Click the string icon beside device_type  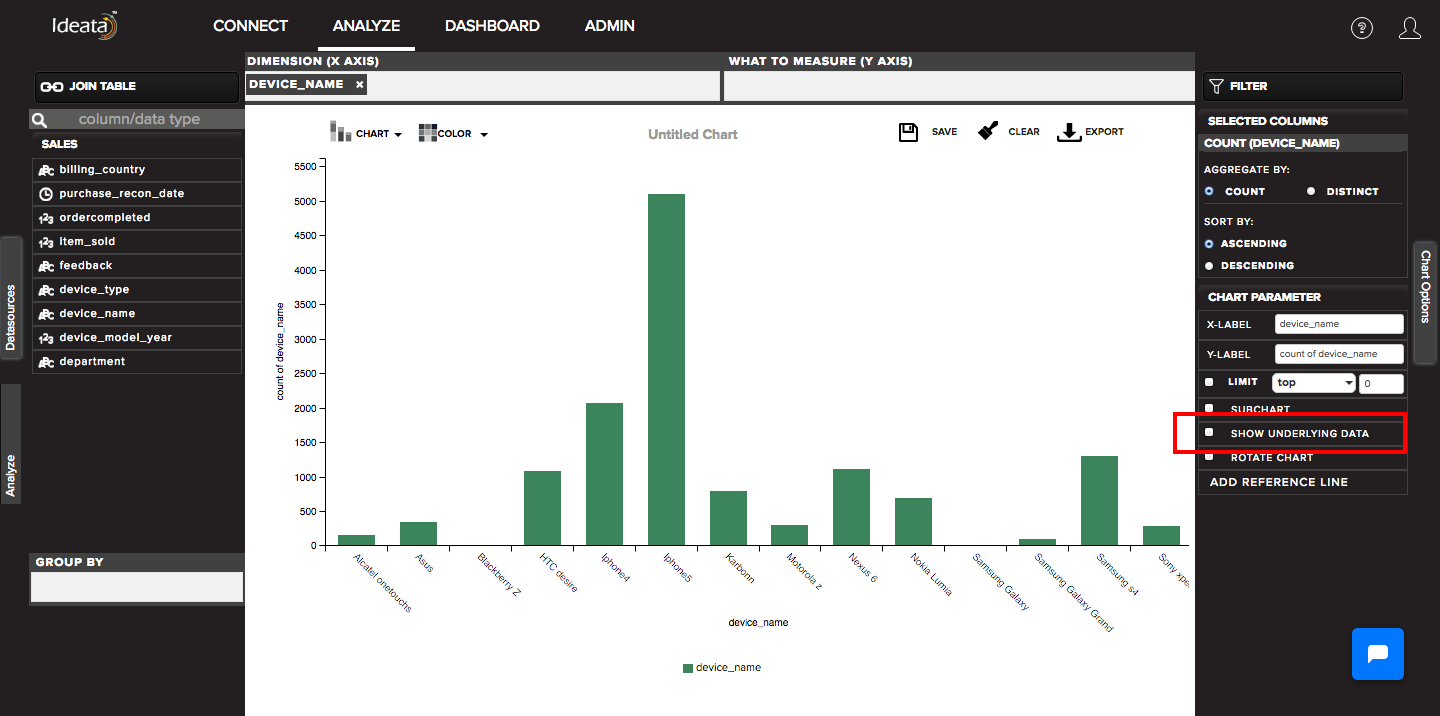pos(46,290)
